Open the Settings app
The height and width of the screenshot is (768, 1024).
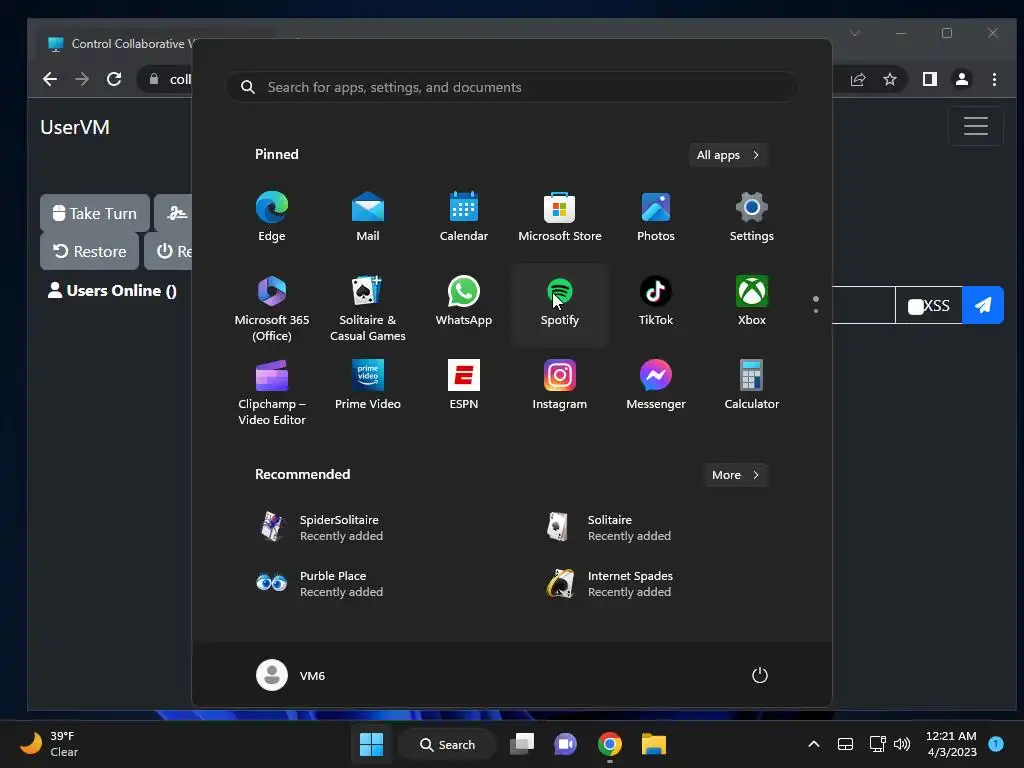click(x=752, y=217)
